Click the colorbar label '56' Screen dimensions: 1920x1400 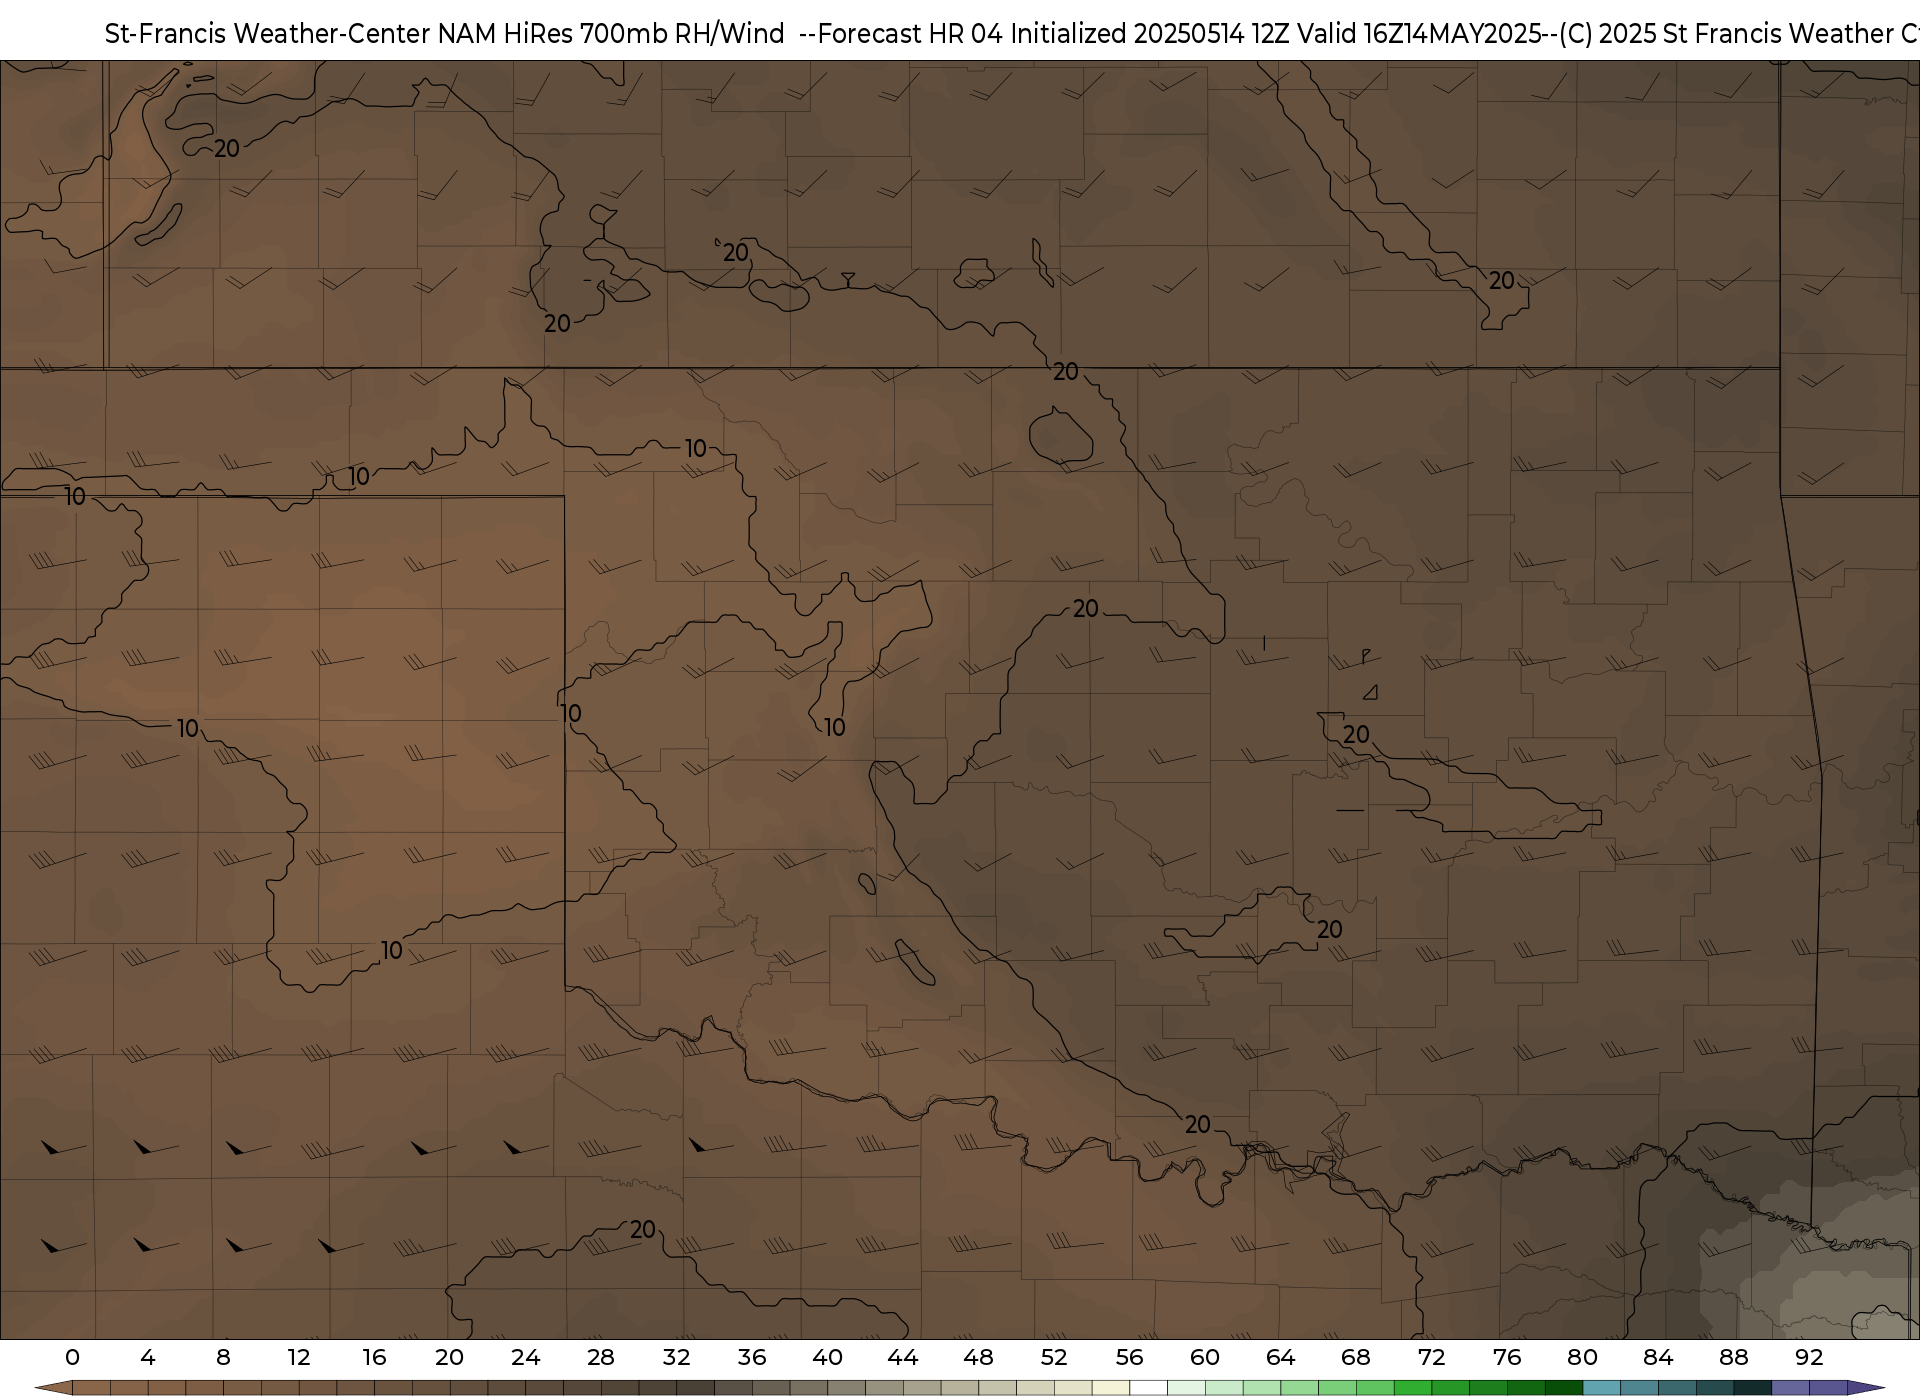pyautogui.click(x=1129, y=1357)
